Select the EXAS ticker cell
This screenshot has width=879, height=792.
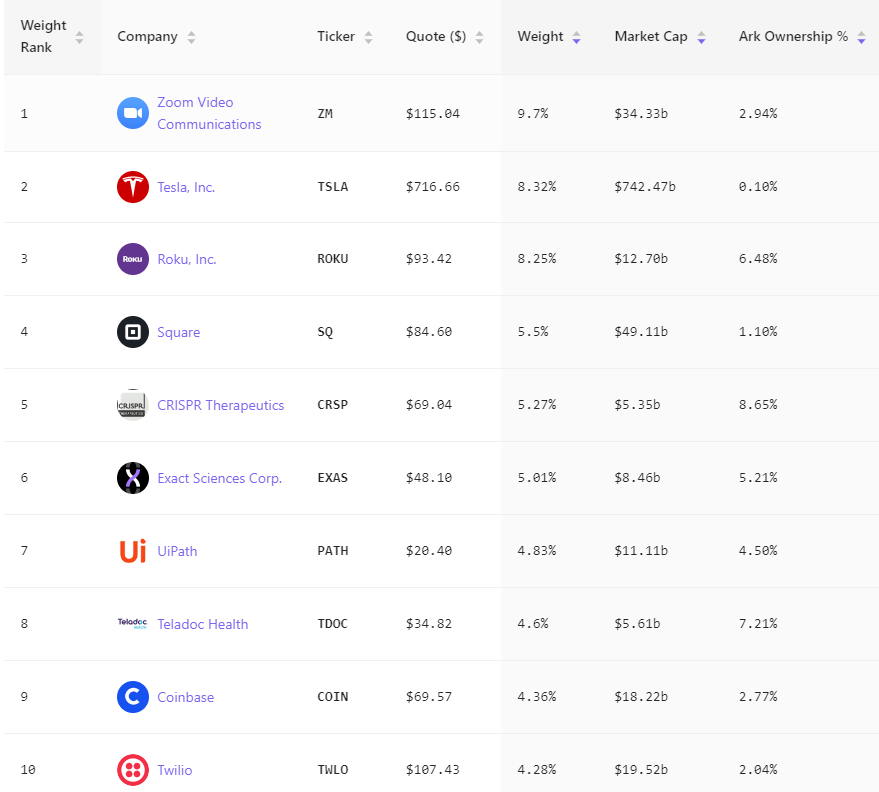point(332,478)
